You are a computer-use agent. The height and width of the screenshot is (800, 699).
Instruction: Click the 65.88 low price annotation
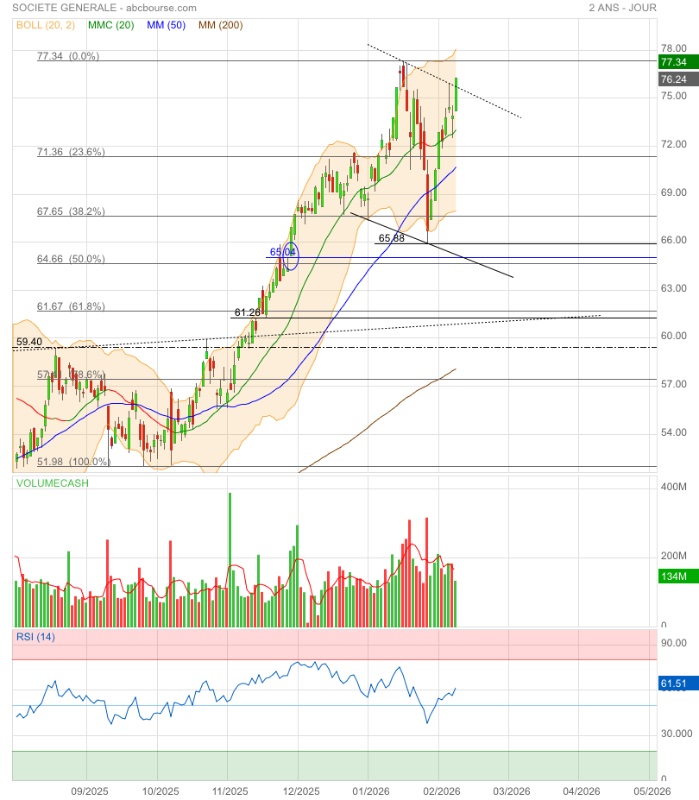[391, 238]
